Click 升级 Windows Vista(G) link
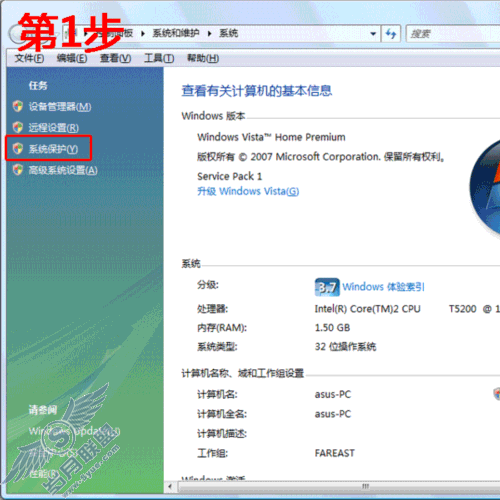The image size is (500, 500). (248, 191)
